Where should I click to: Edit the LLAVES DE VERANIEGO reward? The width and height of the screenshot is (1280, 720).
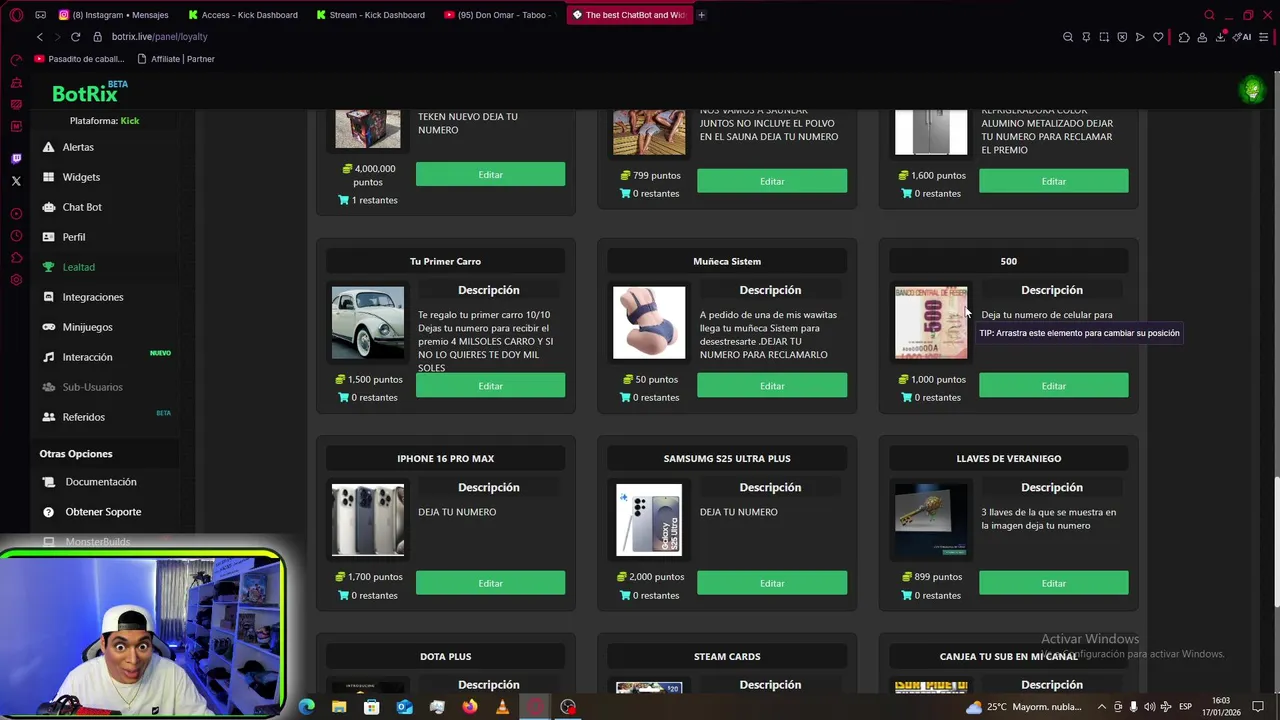(x=1053, y=583)
